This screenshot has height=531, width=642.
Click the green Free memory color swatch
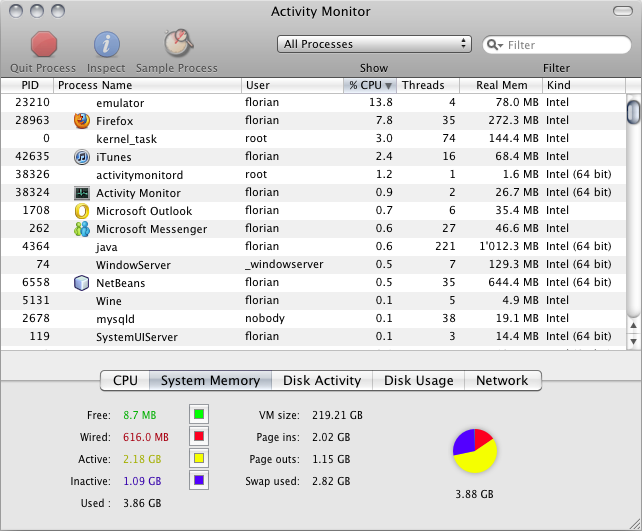pyautogui.click(x=198, y=414)
